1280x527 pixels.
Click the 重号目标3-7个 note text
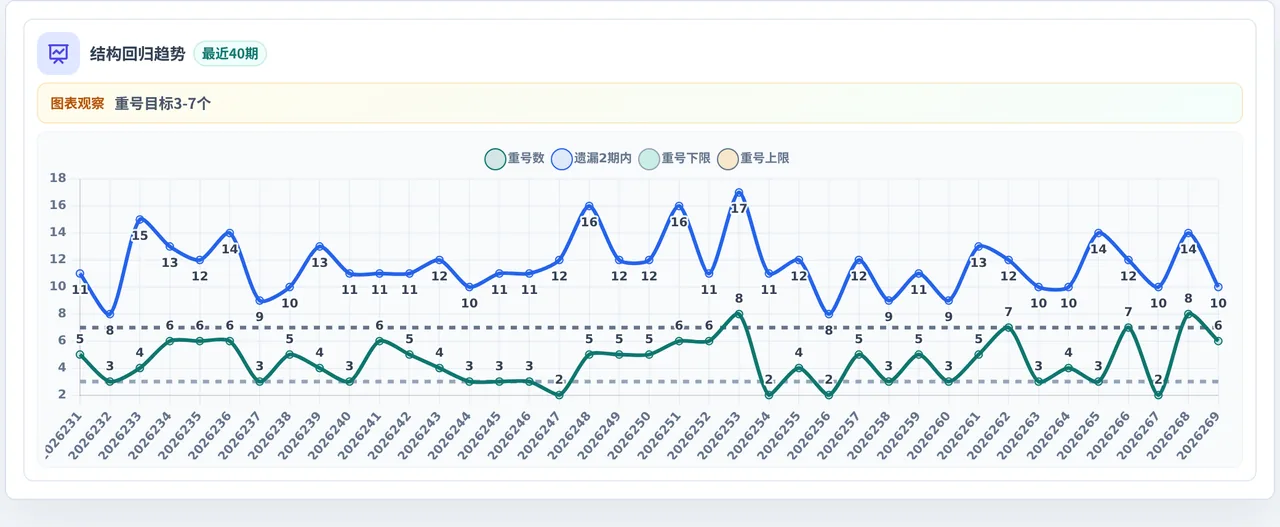pyautogui.click(x=163, y=103)
